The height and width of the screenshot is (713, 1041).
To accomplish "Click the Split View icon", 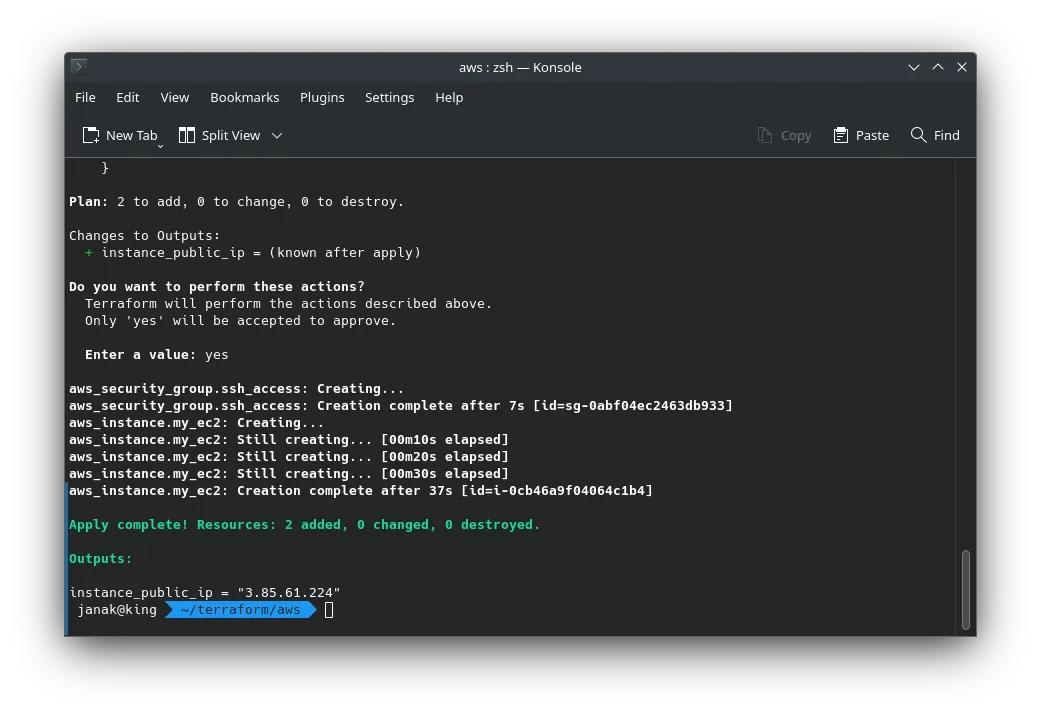I will [x=186, y=134].
